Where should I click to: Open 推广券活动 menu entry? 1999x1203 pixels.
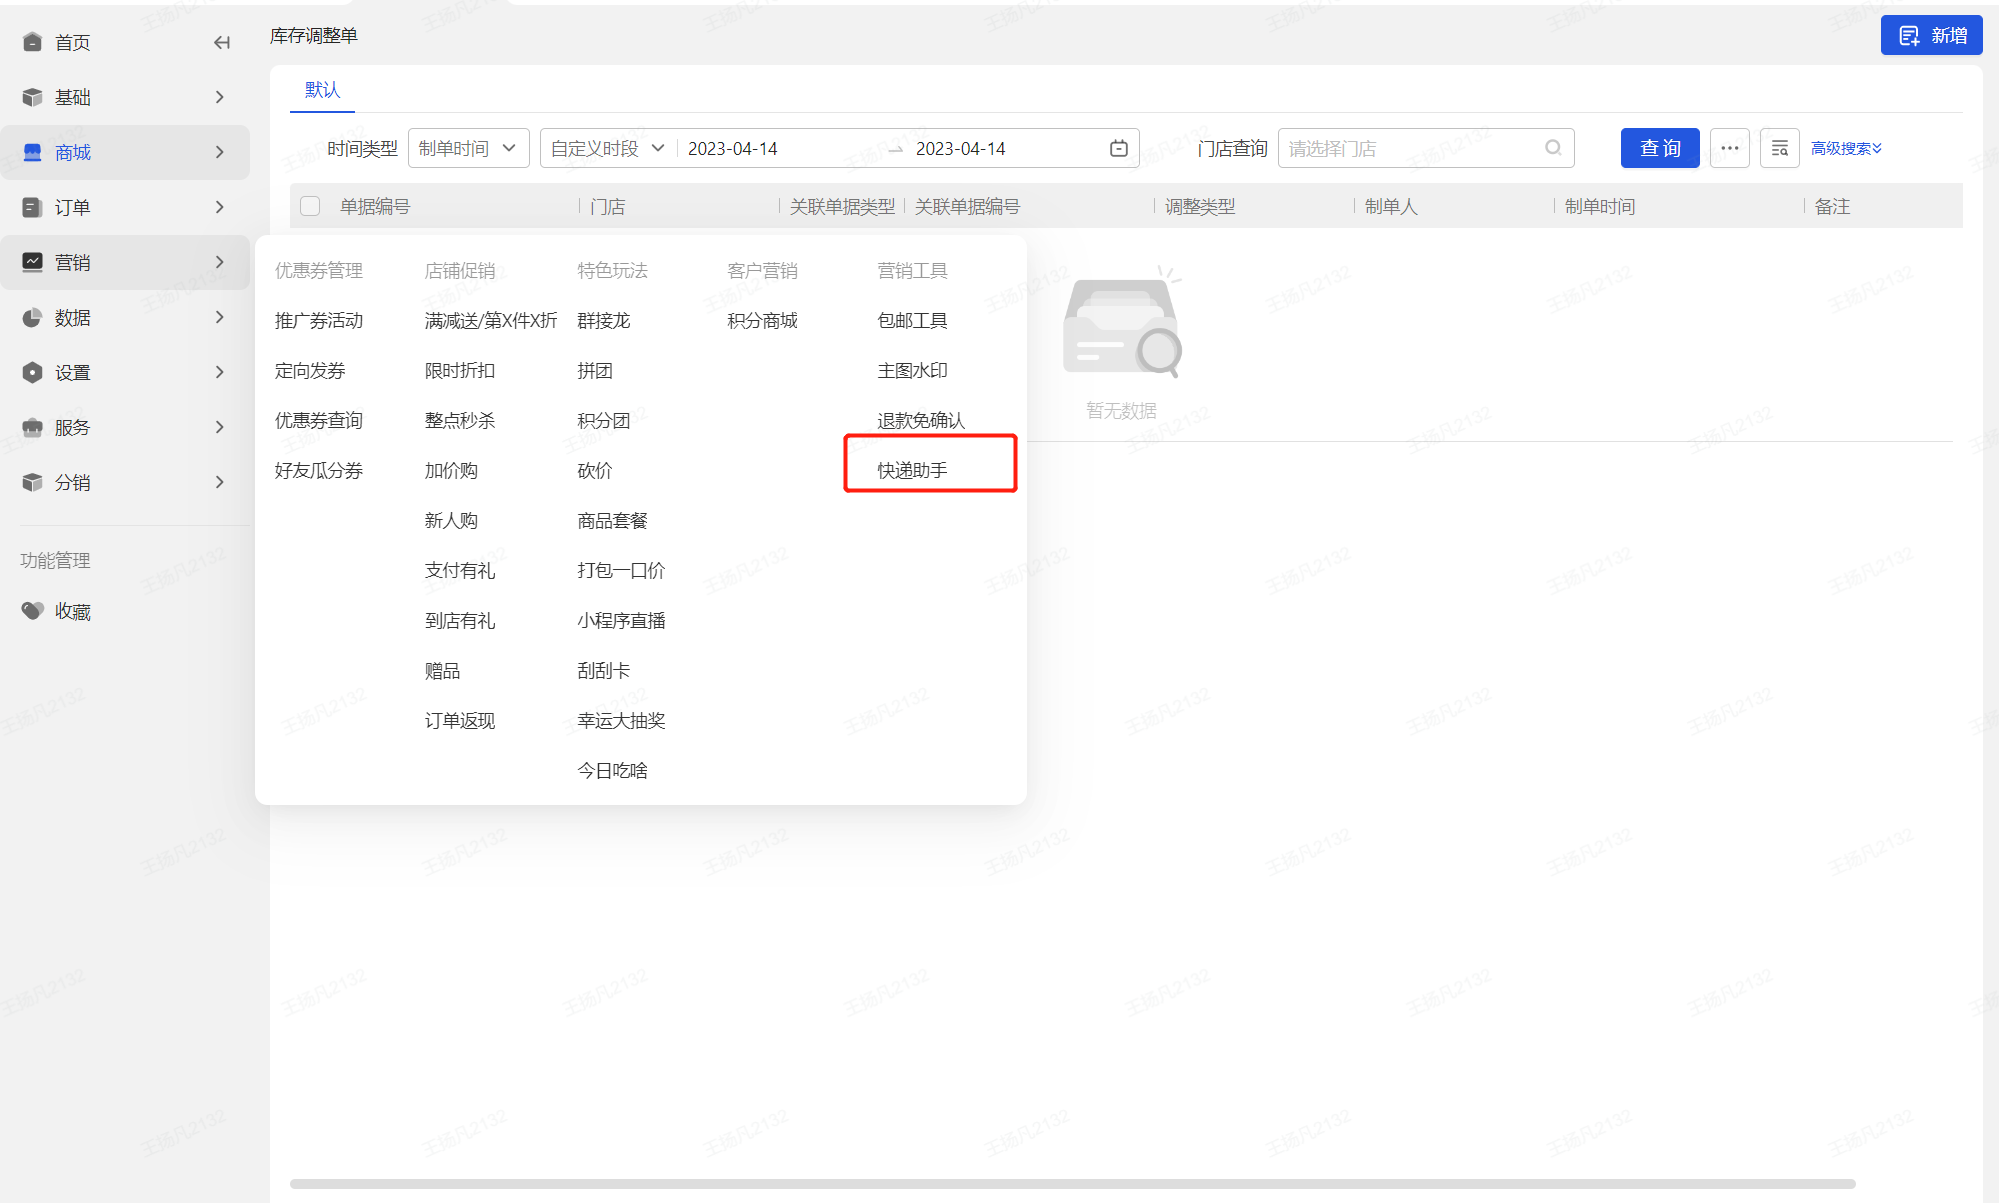[x=319, y=320]
